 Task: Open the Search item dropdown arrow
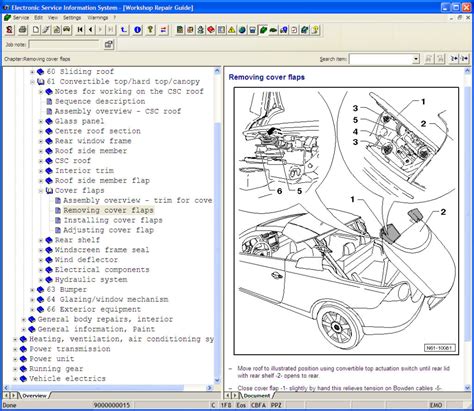click(416, 59)
